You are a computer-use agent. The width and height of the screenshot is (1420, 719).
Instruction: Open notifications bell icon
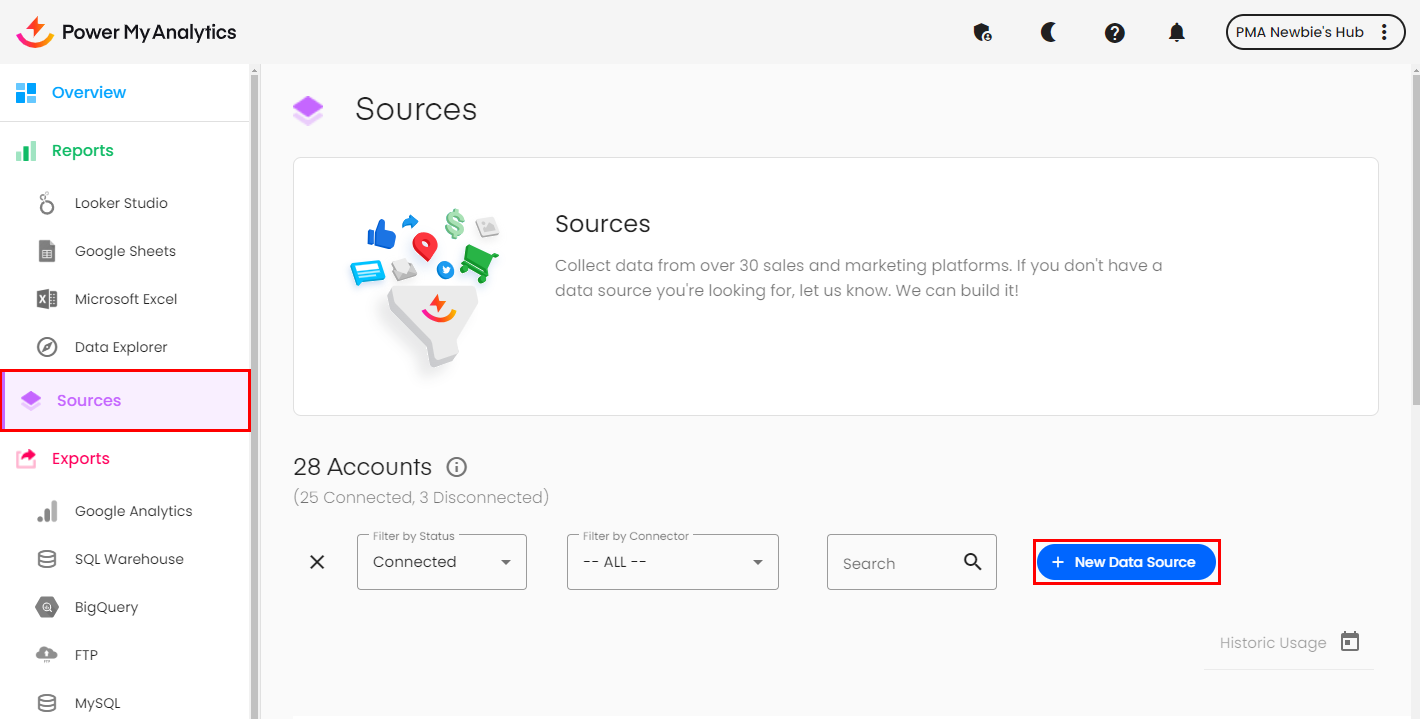pos(1177,32)
